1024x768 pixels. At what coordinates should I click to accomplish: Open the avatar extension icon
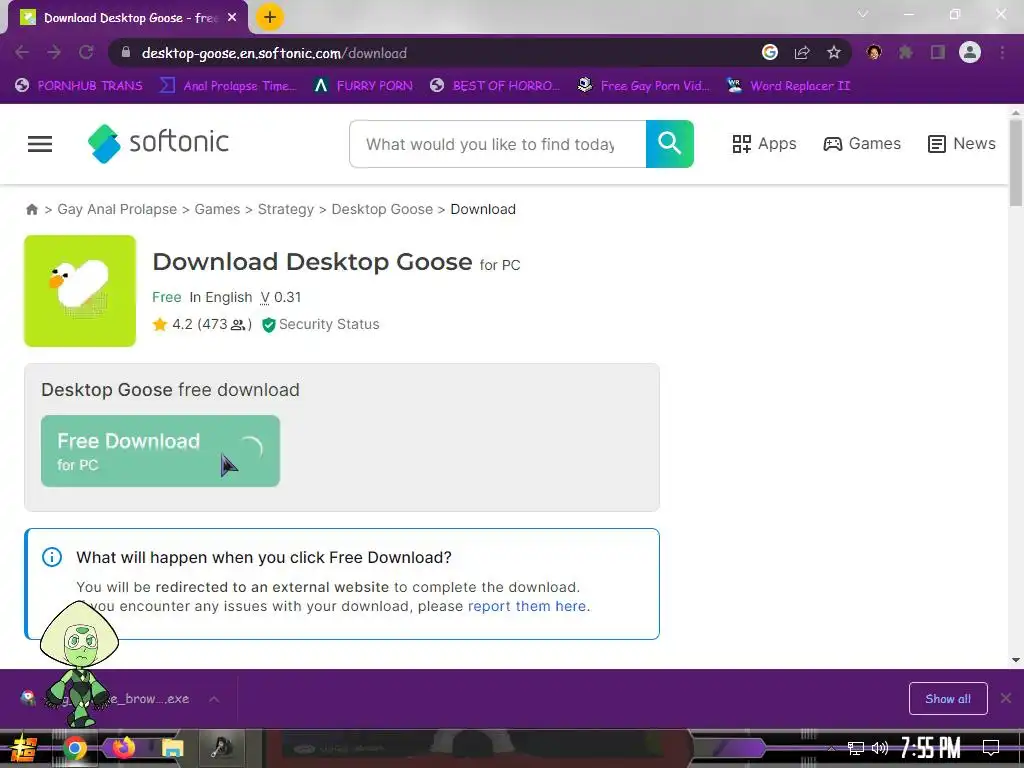(x=874, y=52)
